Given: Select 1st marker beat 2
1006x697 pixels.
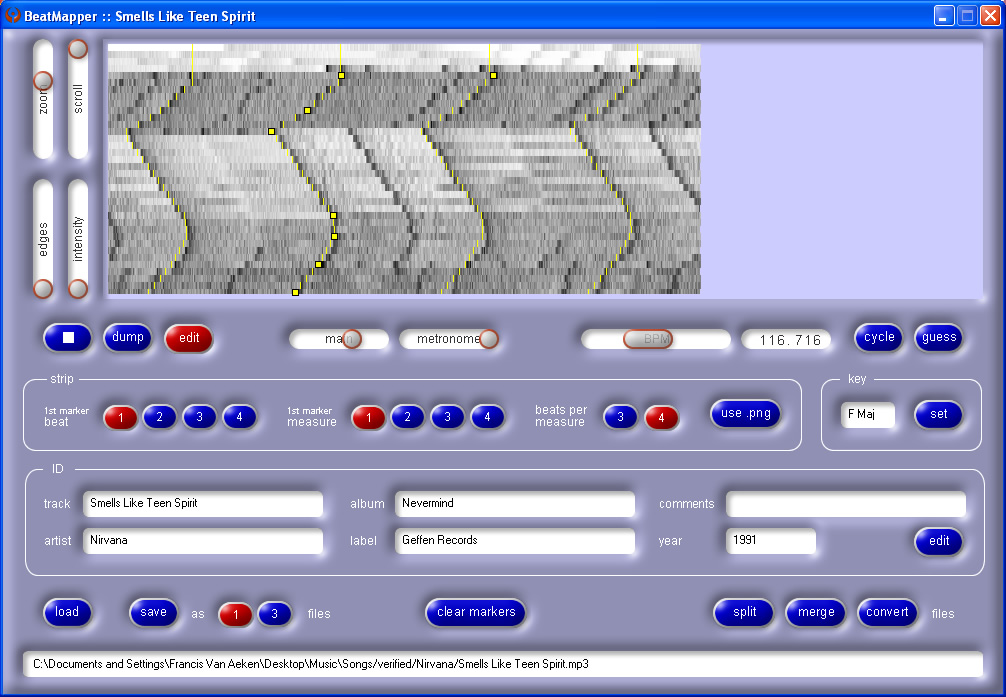Looking at the screenshot, I should click(x=160, y=417).
